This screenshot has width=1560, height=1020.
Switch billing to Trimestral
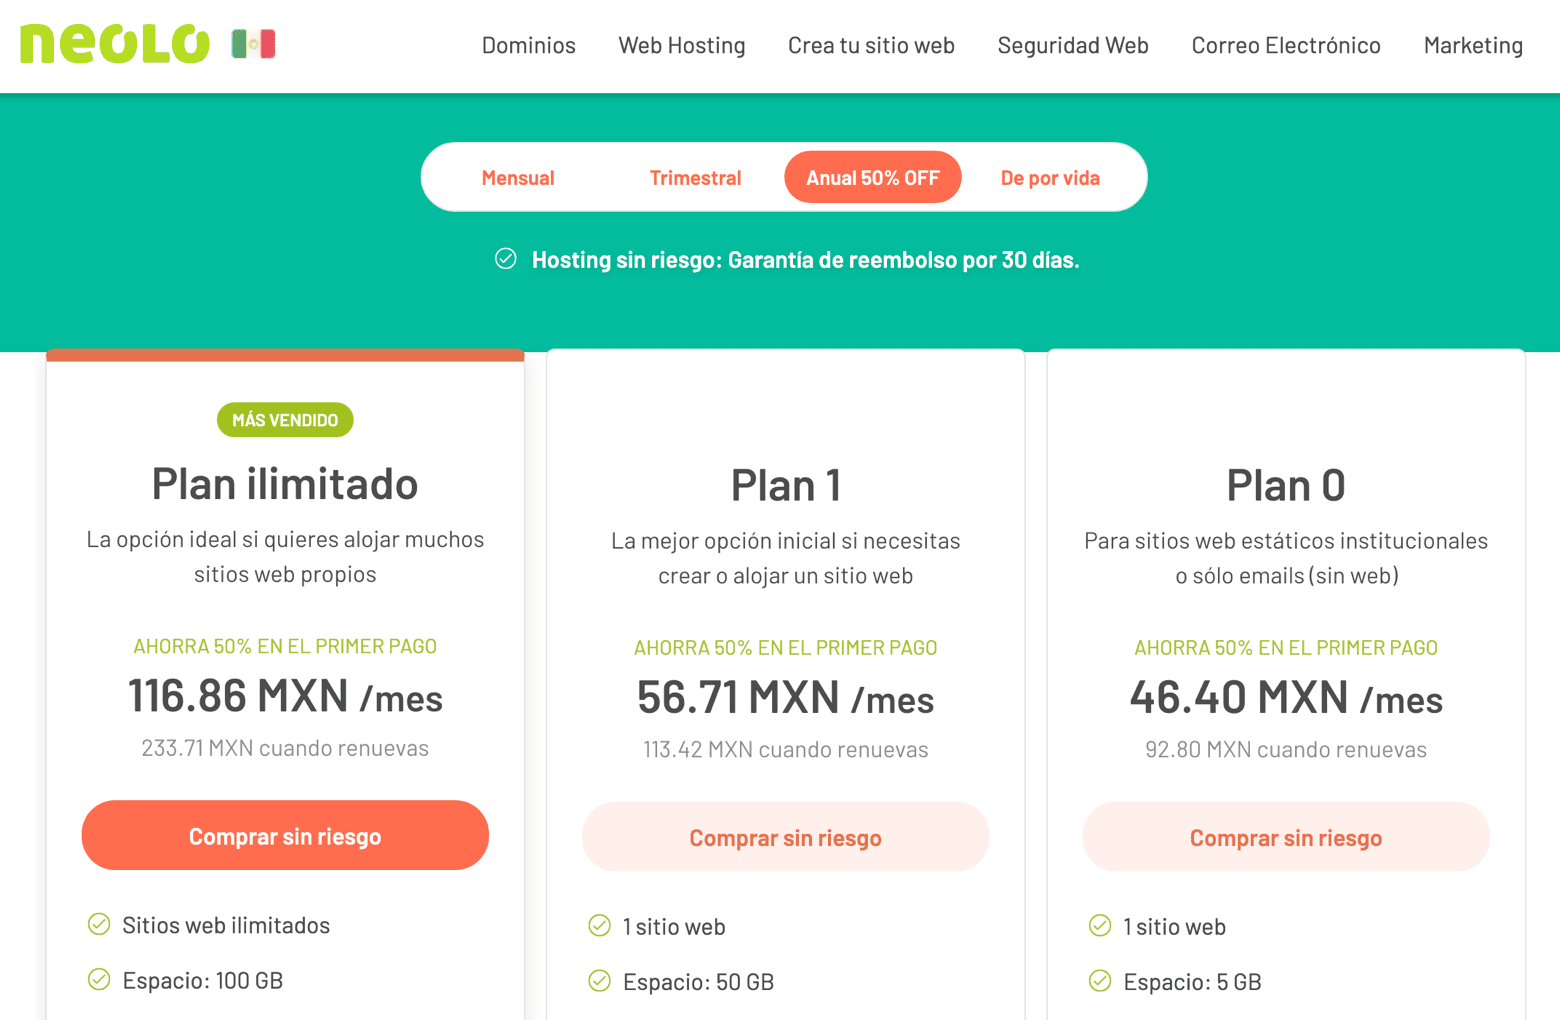(695, 178)
